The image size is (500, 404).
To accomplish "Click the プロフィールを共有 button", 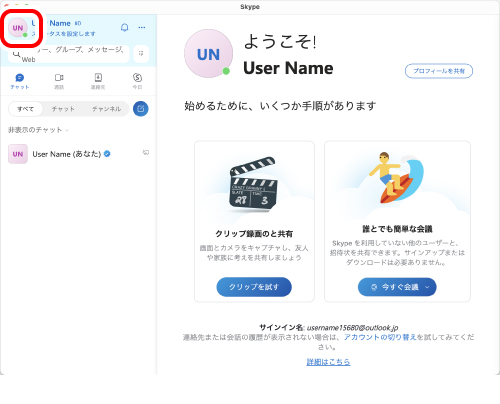I will (x=439, y=71).
